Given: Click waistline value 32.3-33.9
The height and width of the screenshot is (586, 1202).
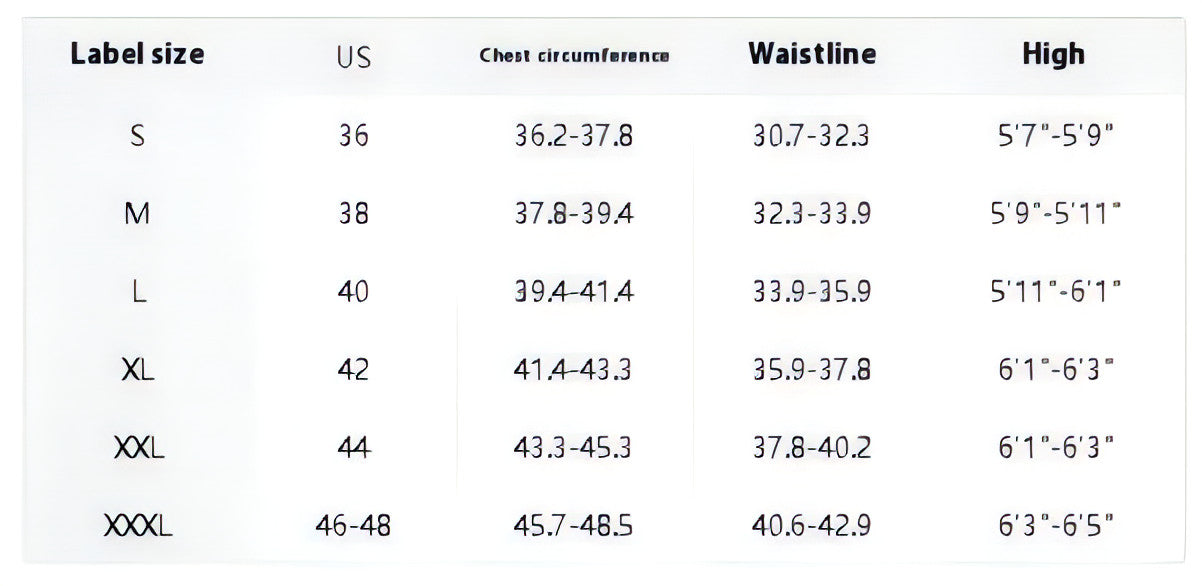Looking at the screenshot, I should click(x=812, y=213).
